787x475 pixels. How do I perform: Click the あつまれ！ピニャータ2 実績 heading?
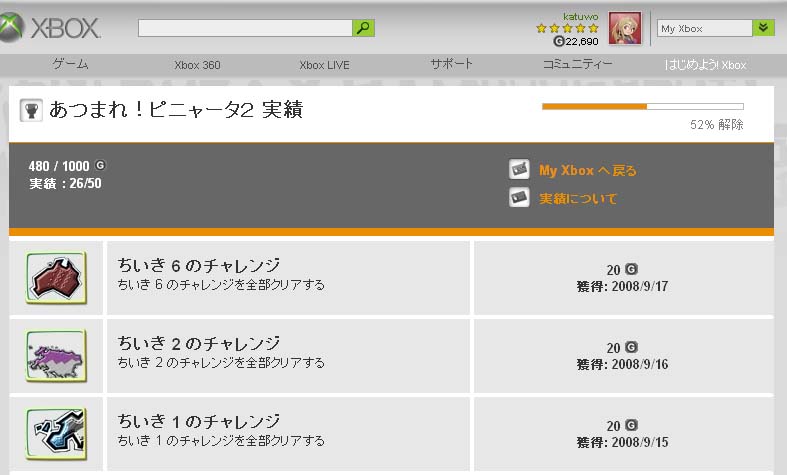[x=176, y=109]
